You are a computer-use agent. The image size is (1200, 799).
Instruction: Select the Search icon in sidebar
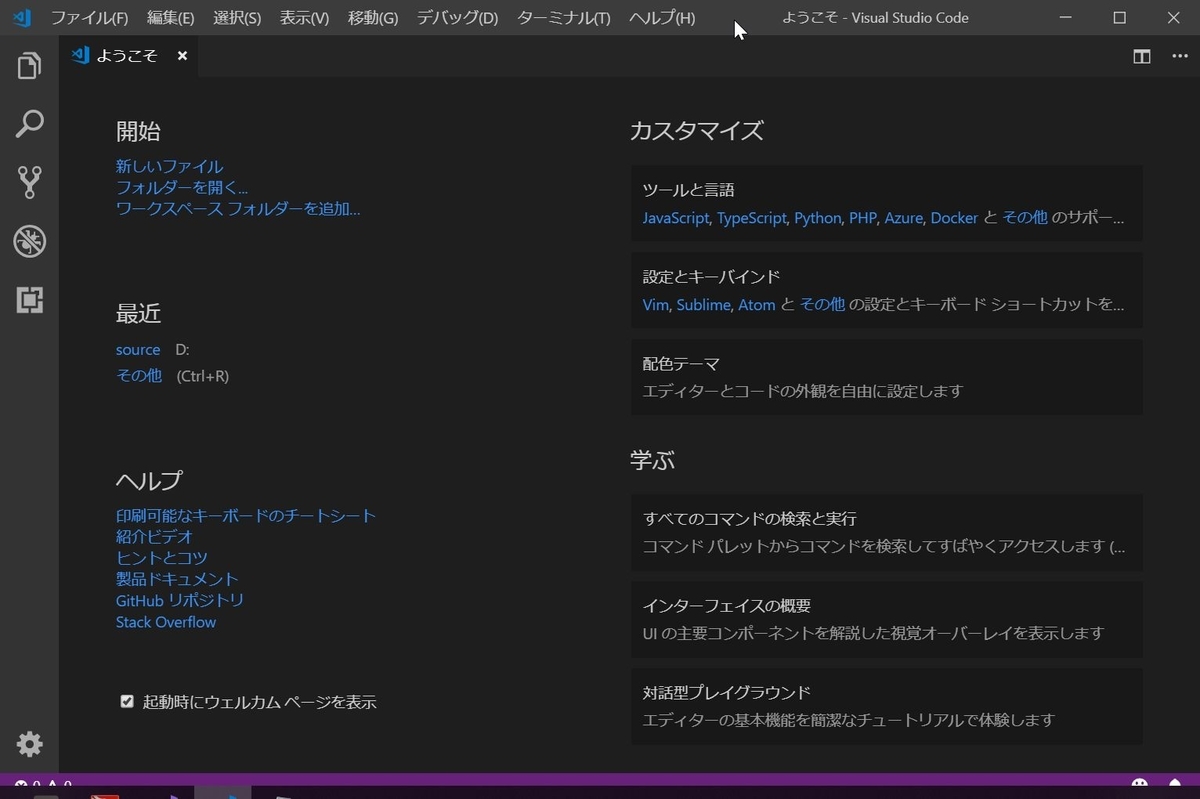pos(29,123)
